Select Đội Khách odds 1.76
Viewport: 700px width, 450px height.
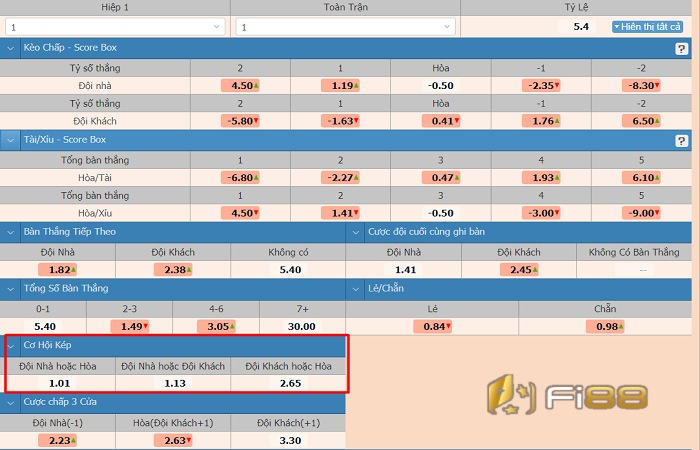(x=541, y=121)
